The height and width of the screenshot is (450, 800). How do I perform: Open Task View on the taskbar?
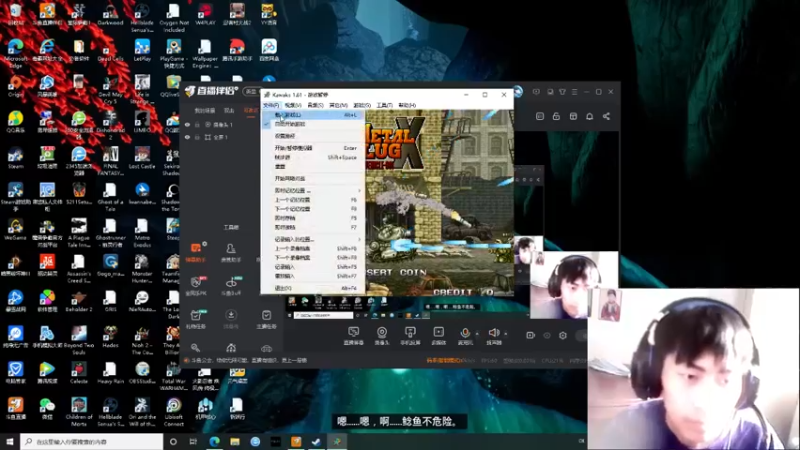(193, 441)
